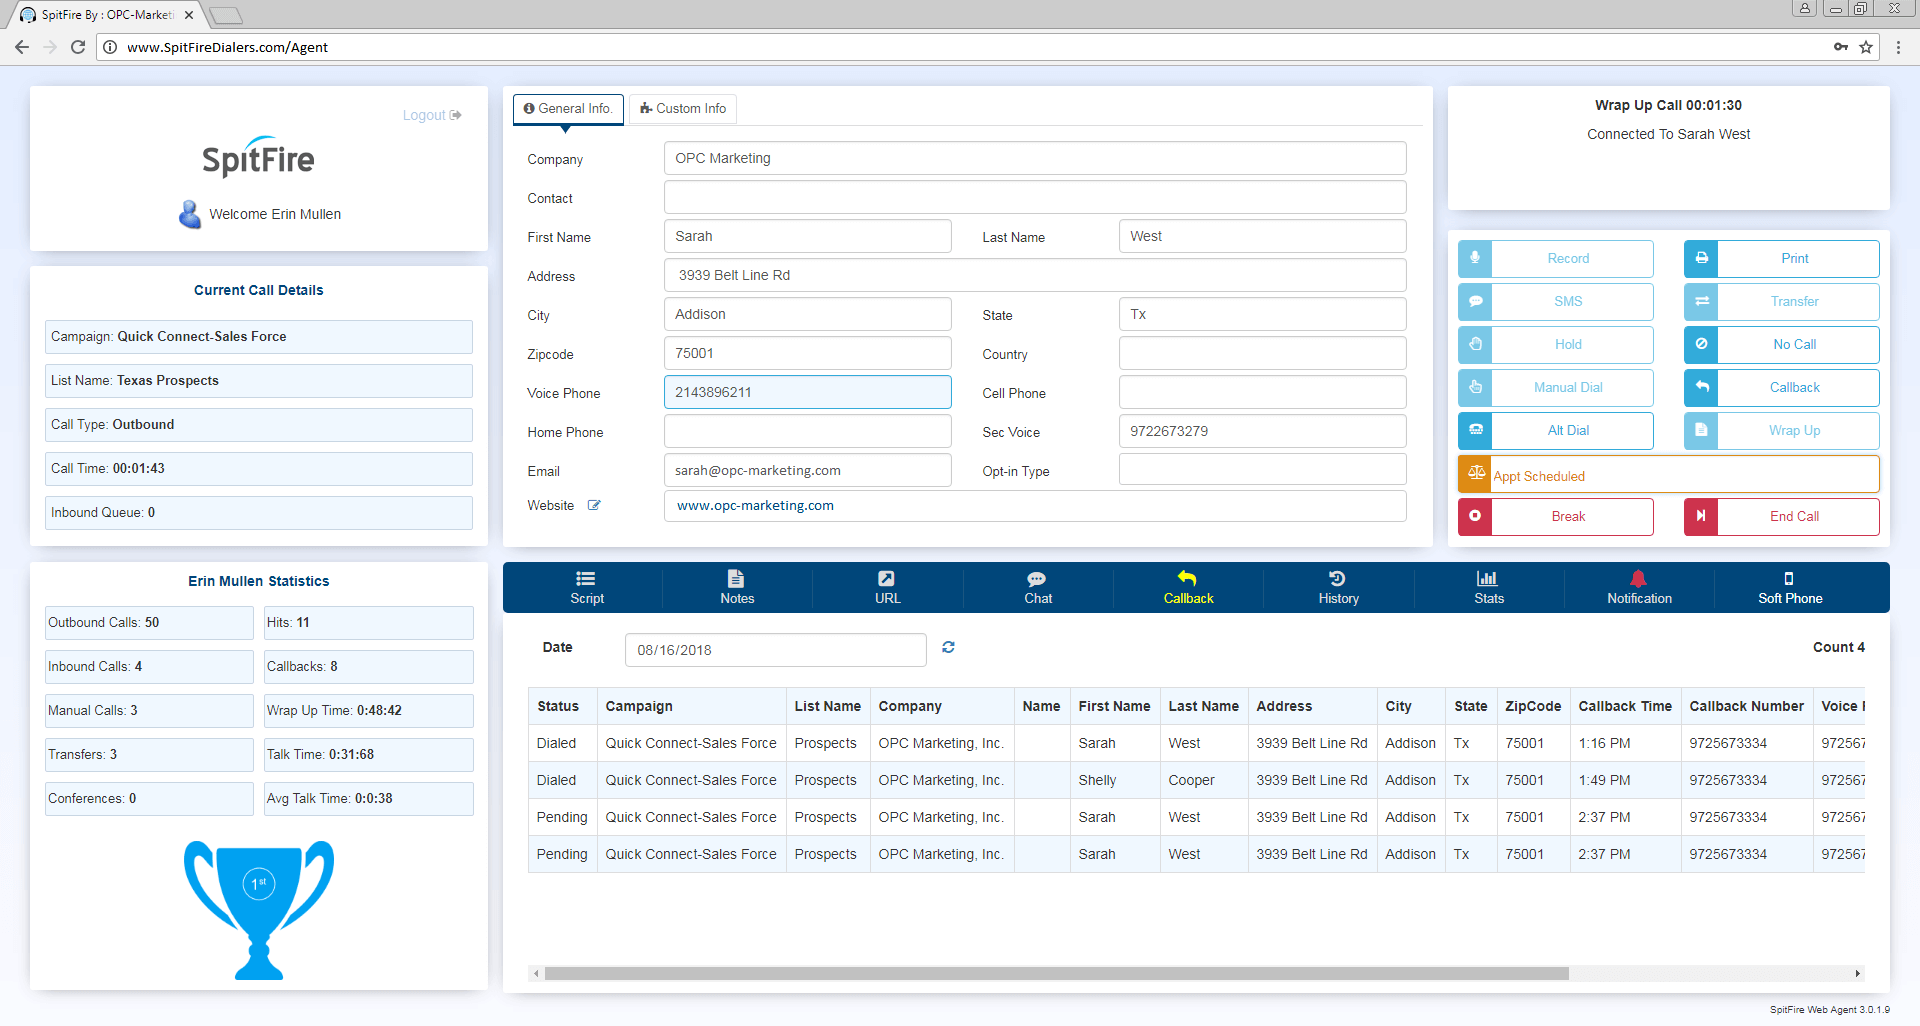This screenshot has width=1920, height=1026.
Task: Click the Callback Date field
Action: (776, 650)
